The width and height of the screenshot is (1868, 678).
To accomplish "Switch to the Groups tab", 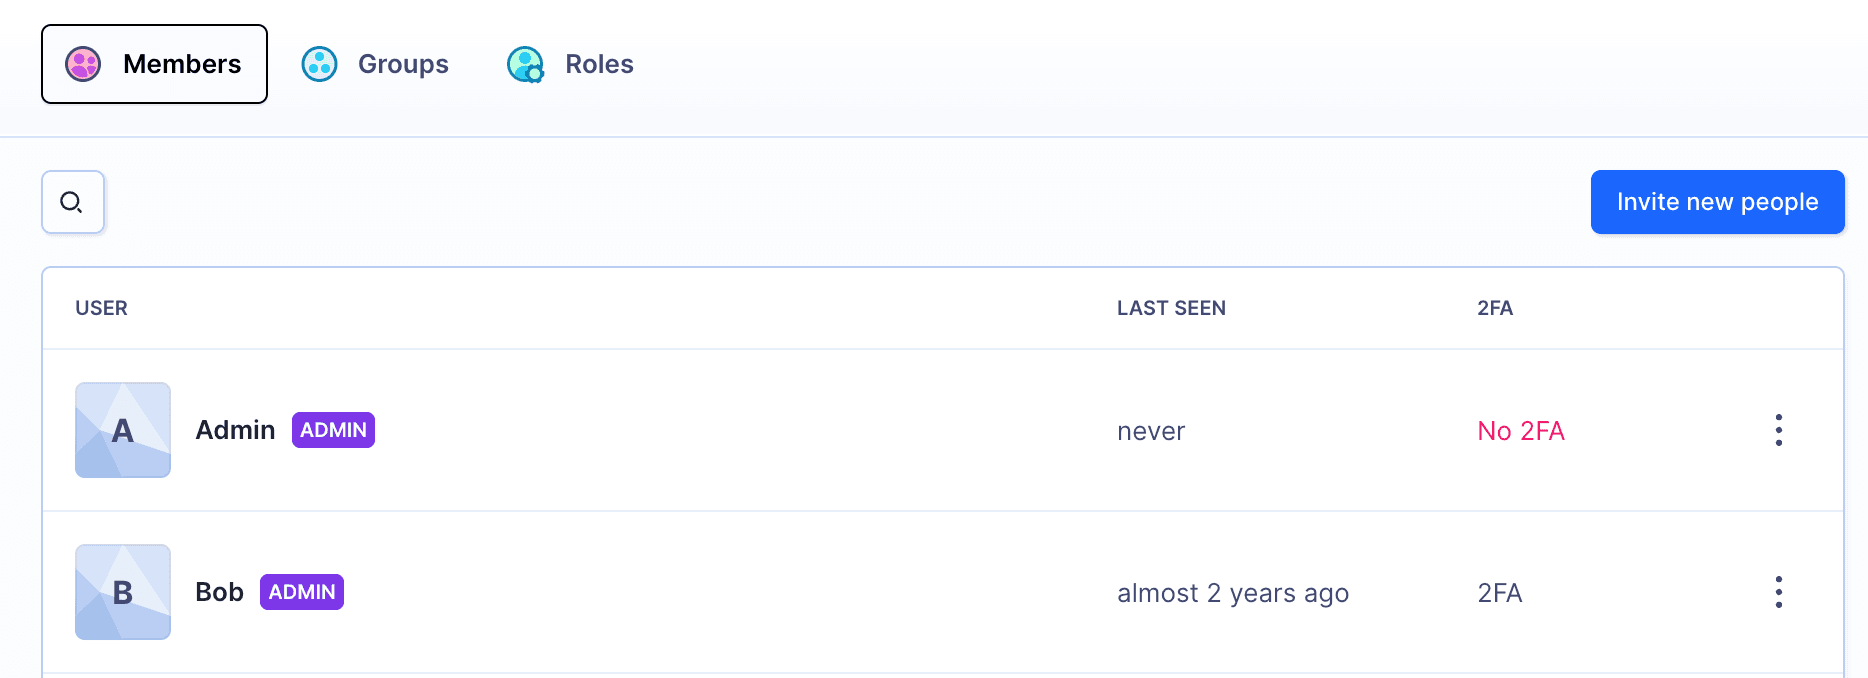I will click(402, 64).
